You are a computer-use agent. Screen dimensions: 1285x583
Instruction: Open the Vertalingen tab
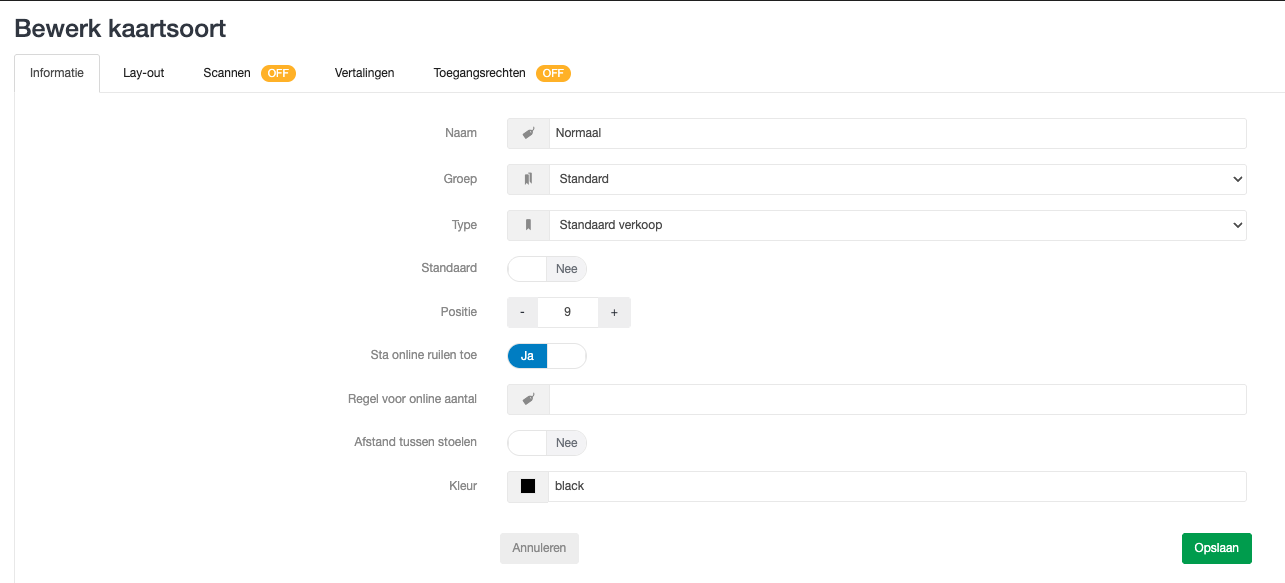(x=365, y=73)
